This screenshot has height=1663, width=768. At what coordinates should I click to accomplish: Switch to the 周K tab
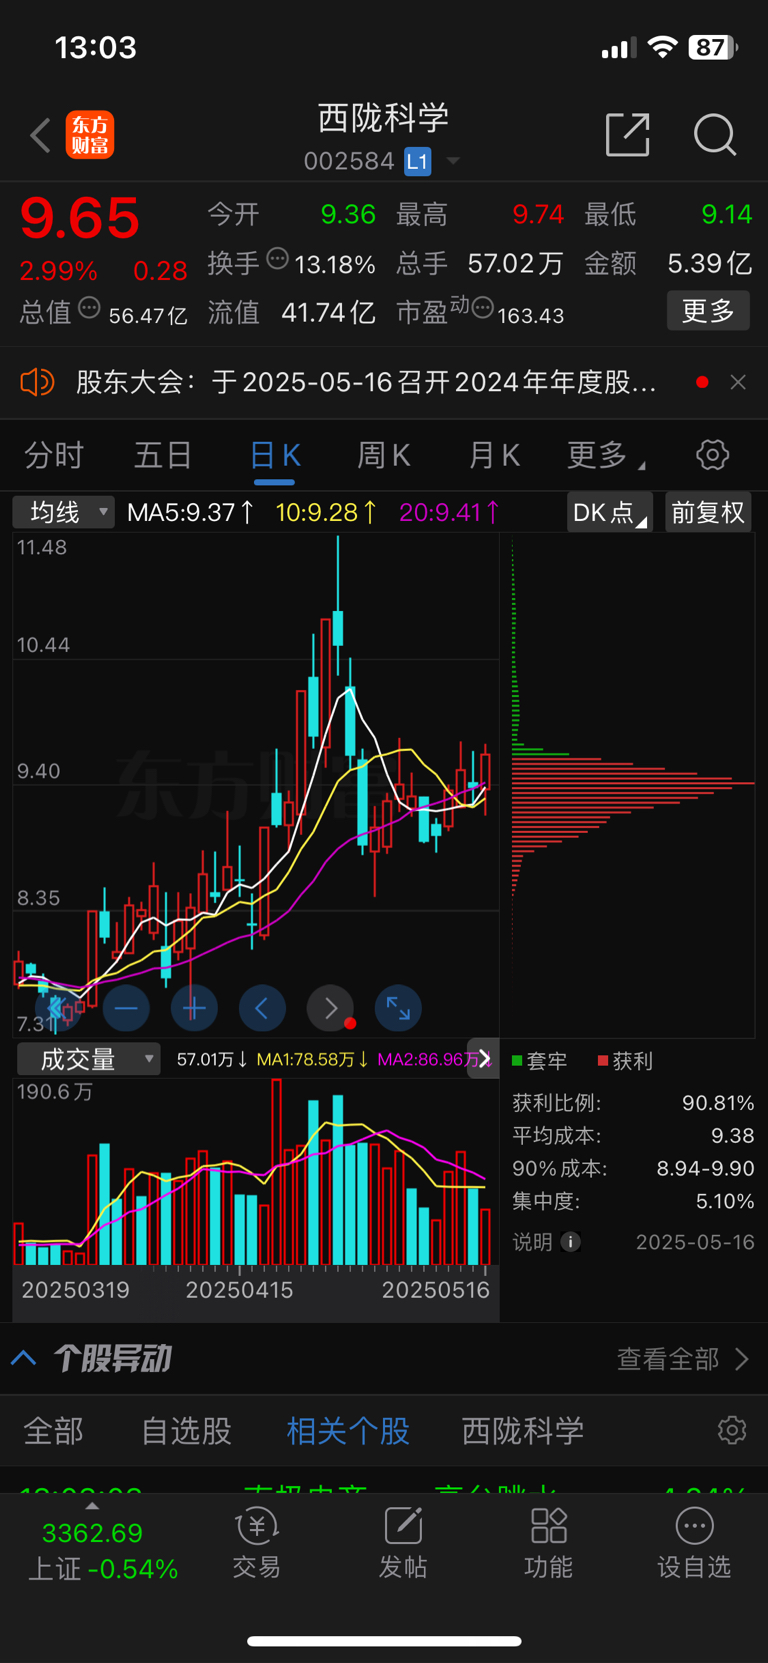(x=384, y=456)
